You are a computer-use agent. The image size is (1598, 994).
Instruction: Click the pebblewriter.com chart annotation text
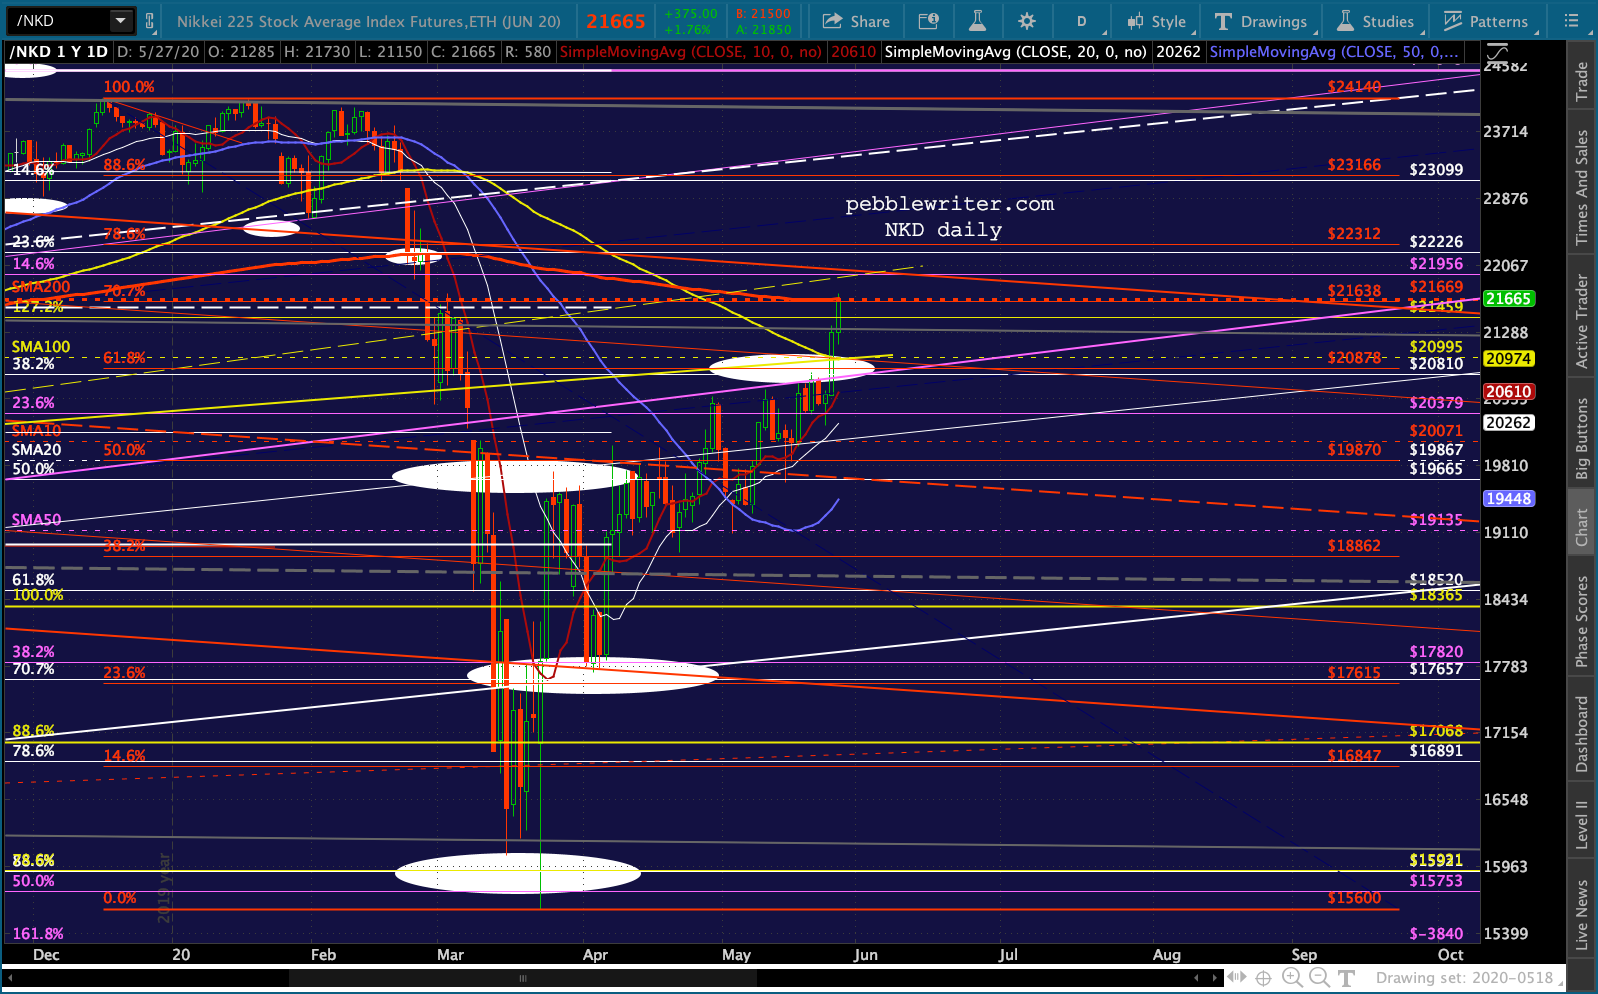pyautogui.click(x=949, y=204)
